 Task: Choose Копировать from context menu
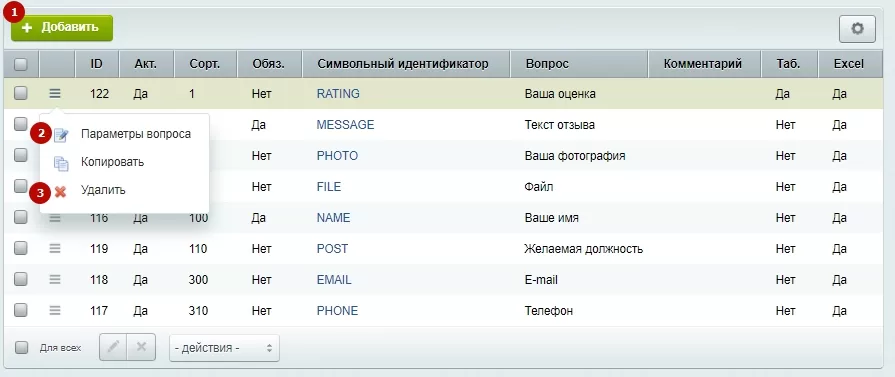pos(112,162)
